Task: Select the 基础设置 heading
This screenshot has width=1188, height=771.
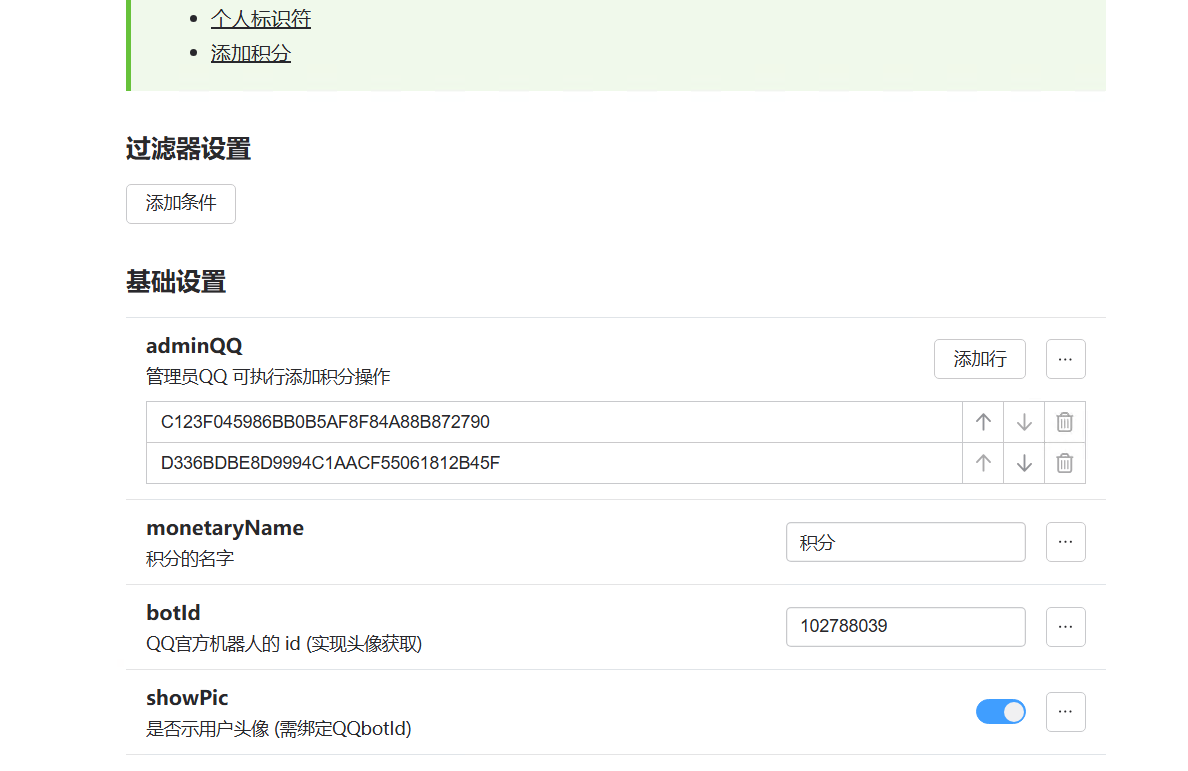Action: [176, 282]
